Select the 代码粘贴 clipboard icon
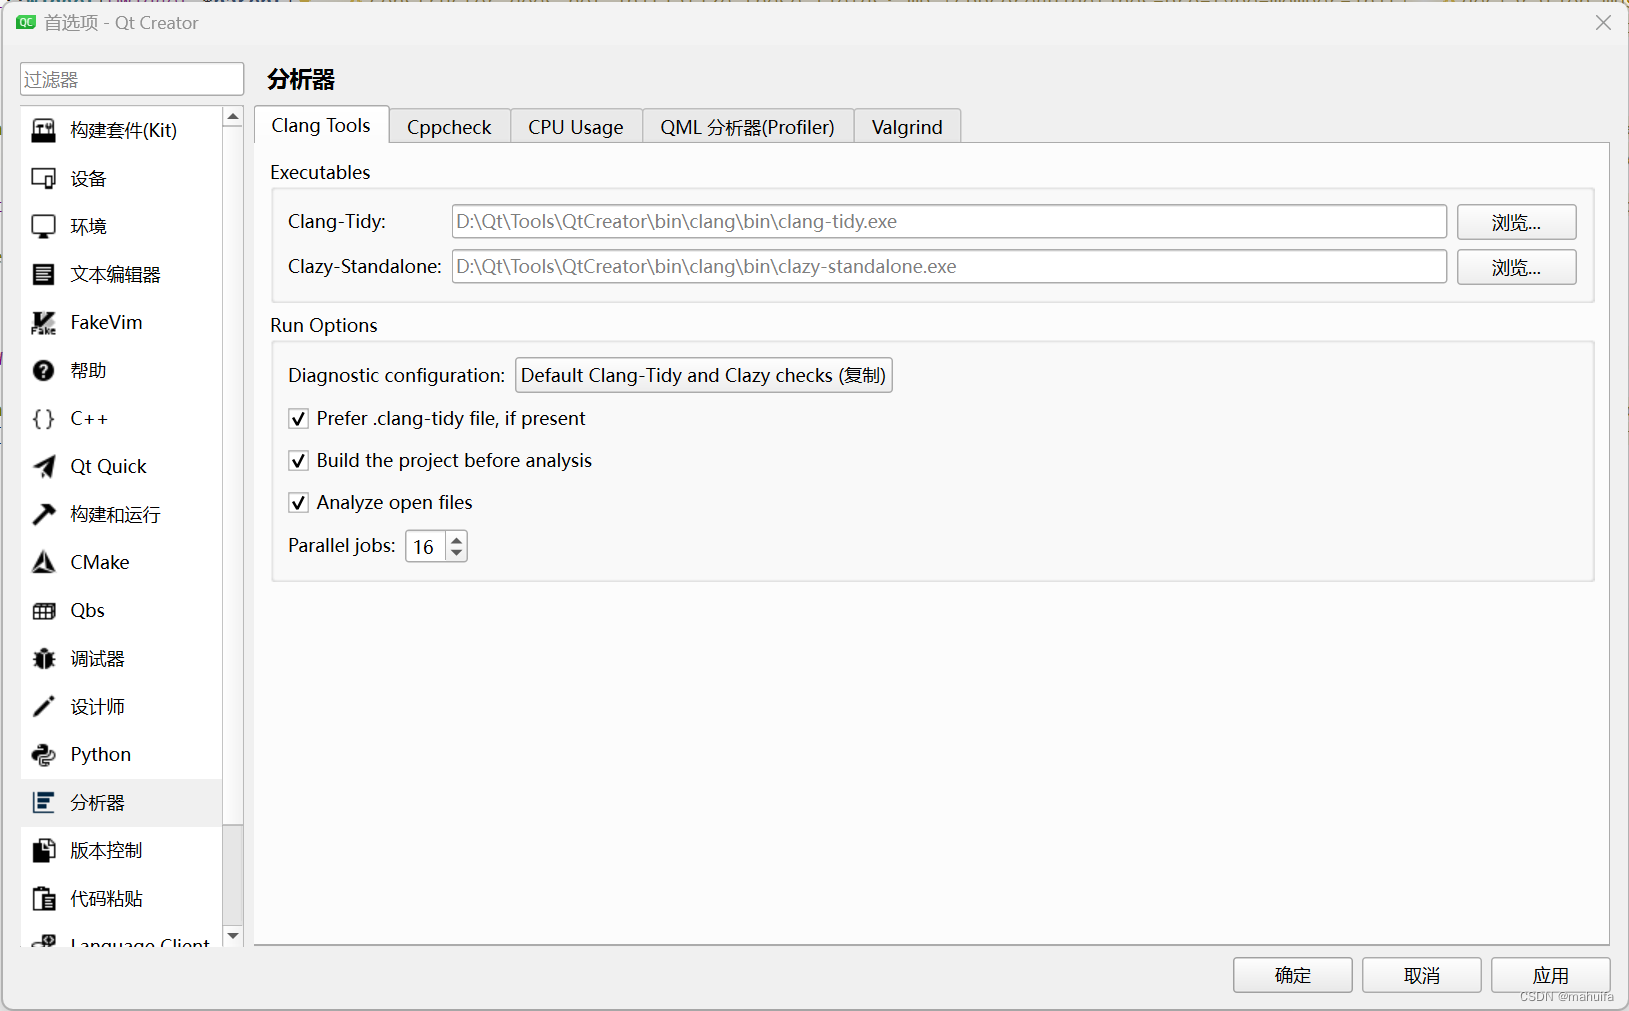This screenshot has height=1011, width=1629. 44,898
